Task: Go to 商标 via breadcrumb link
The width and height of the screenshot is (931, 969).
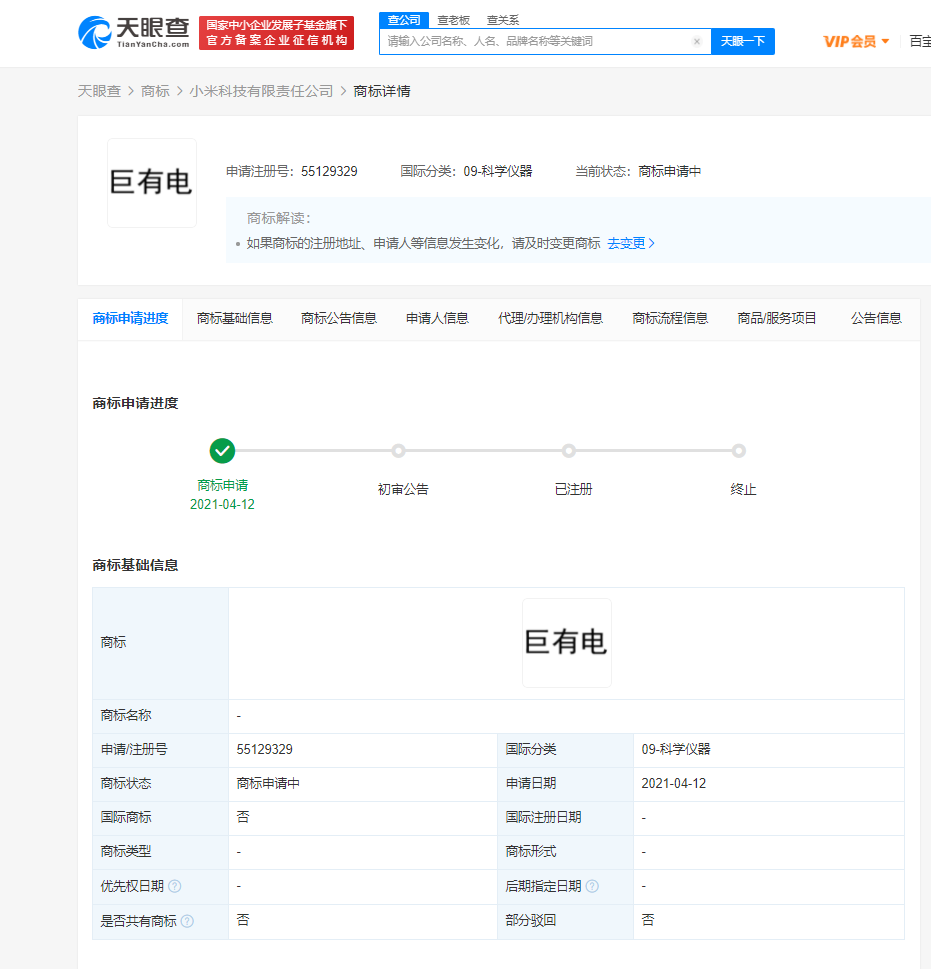Action: click(154, 90)
